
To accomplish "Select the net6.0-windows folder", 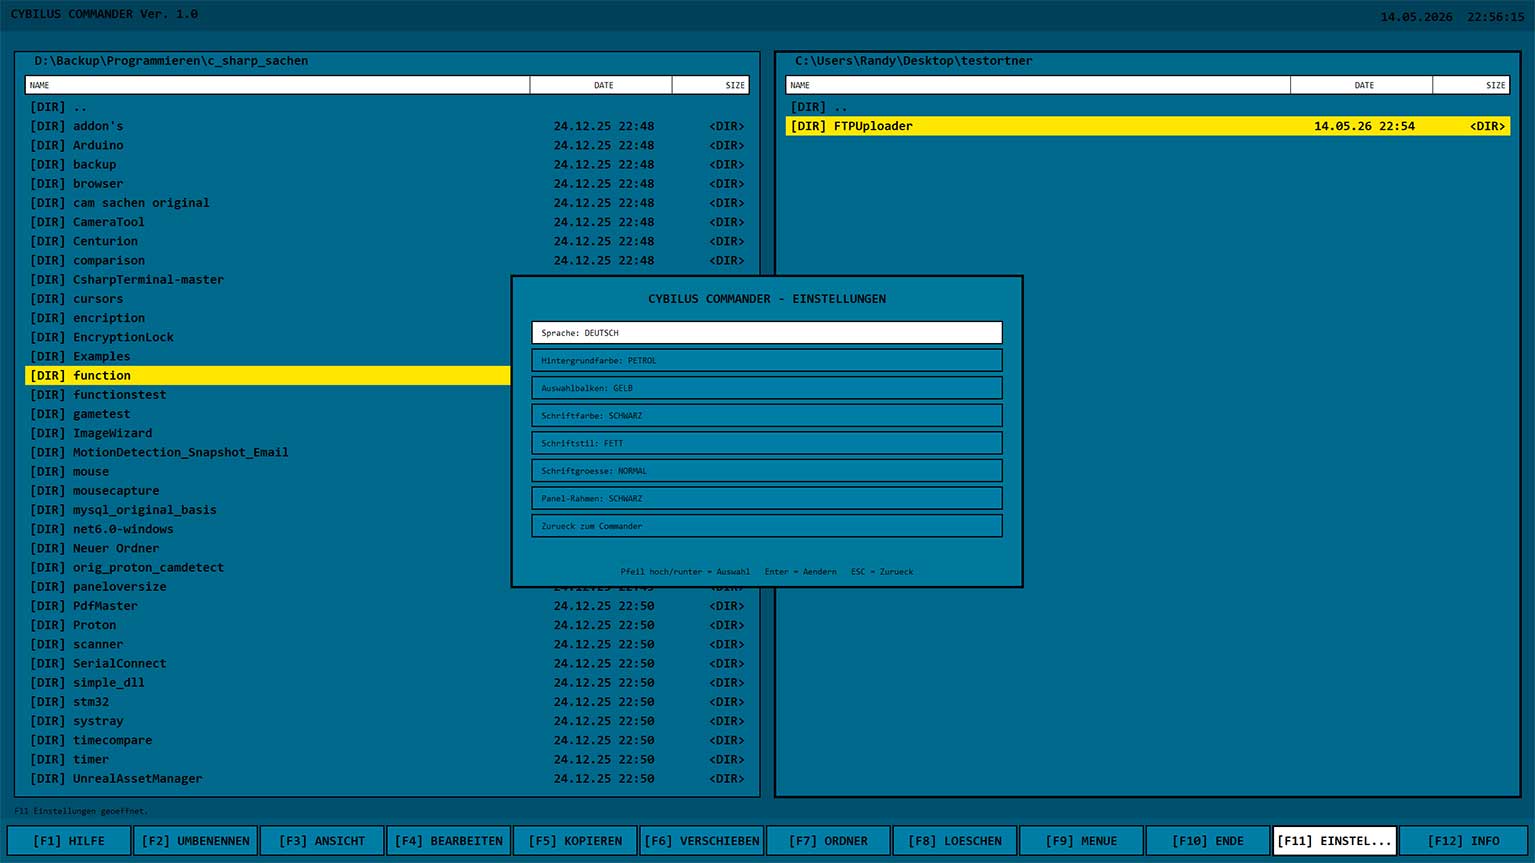I will pos(268,529).
